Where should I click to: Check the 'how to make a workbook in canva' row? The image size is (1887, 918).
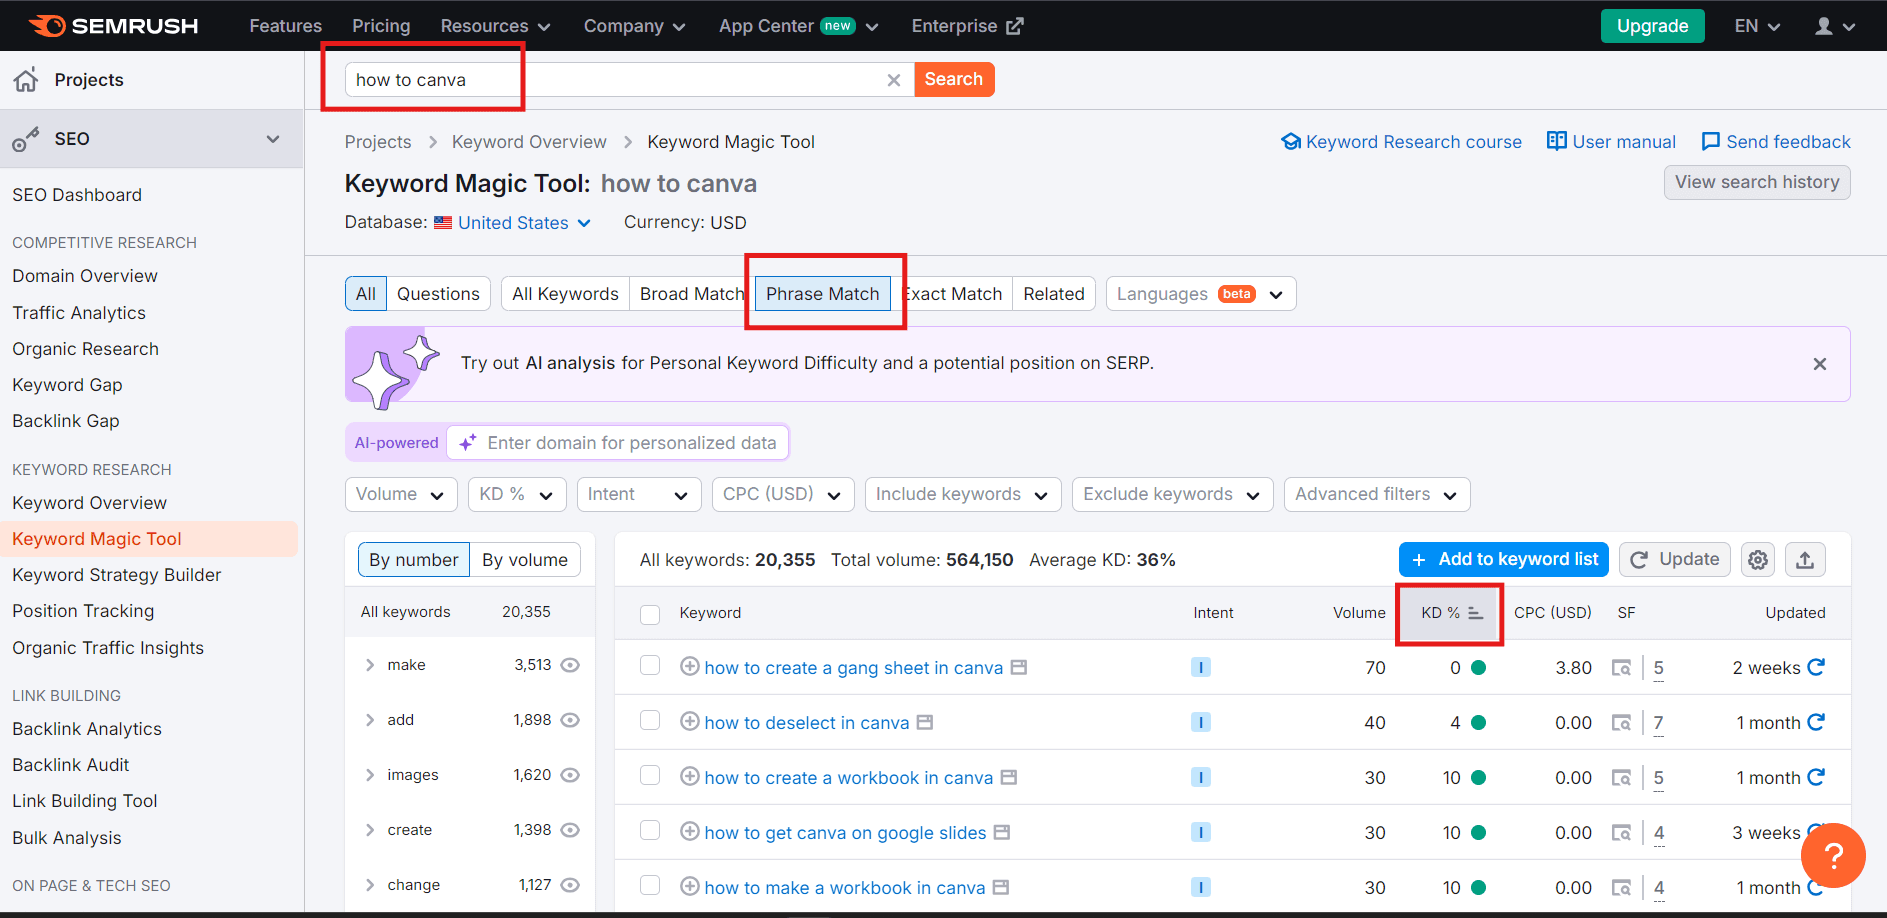pyautogui.click(x=650, y=886)
